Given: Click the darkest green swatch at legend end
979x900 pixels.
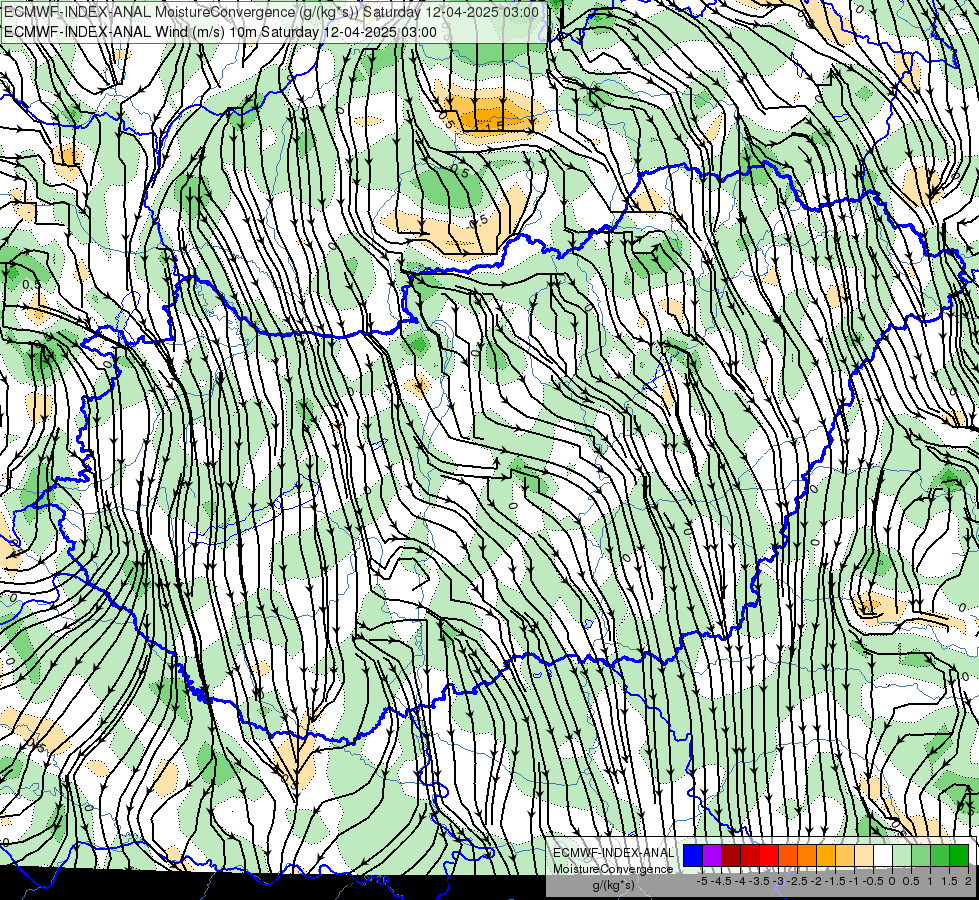Looking at the screenshot, I should 959,856.
